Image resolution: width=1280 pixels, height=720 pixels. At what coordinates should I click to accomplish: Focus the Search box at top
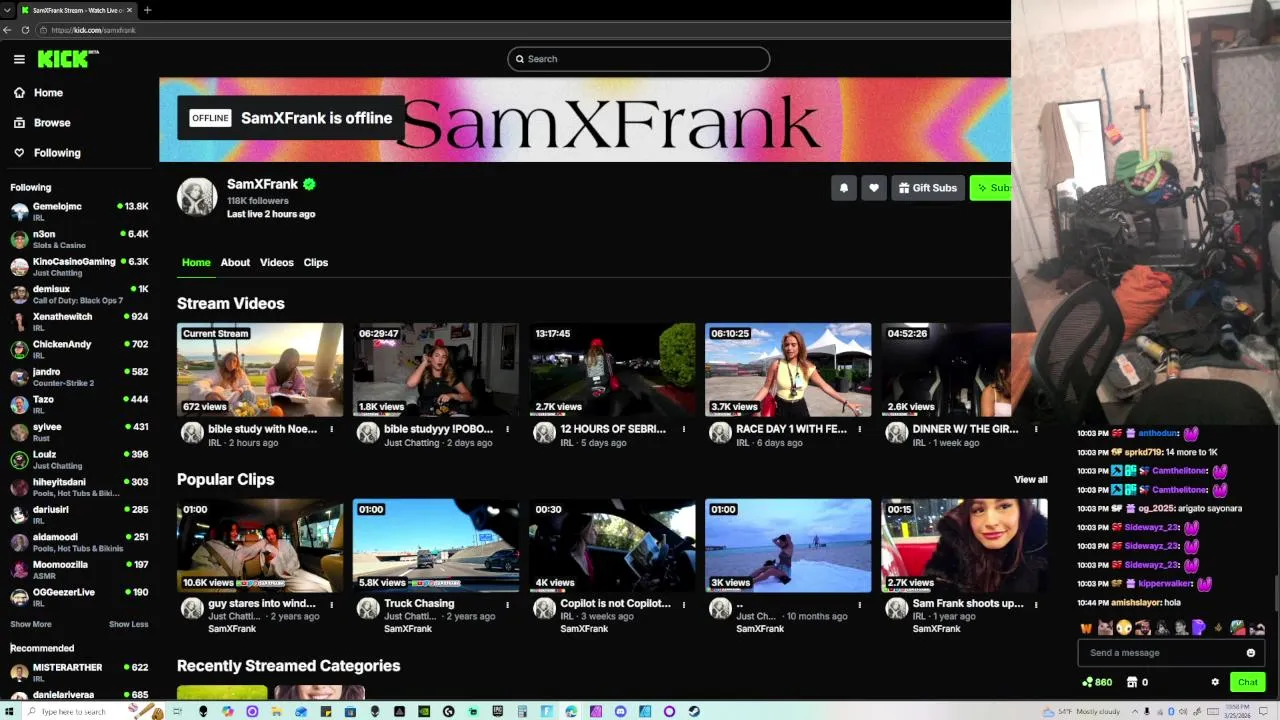click(x=638, y=59)
